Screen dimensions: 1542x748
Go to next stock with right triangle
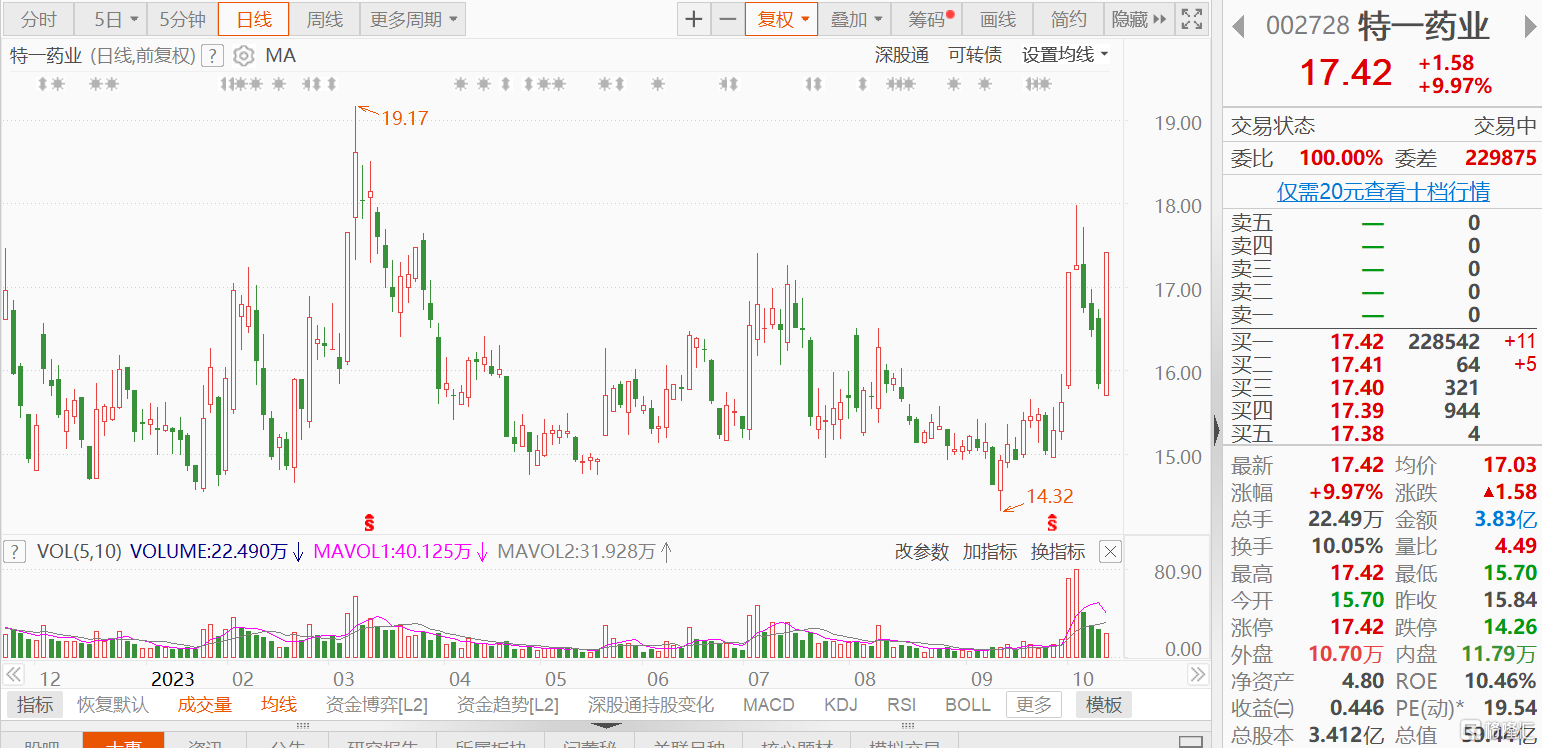click(1528, 25)
